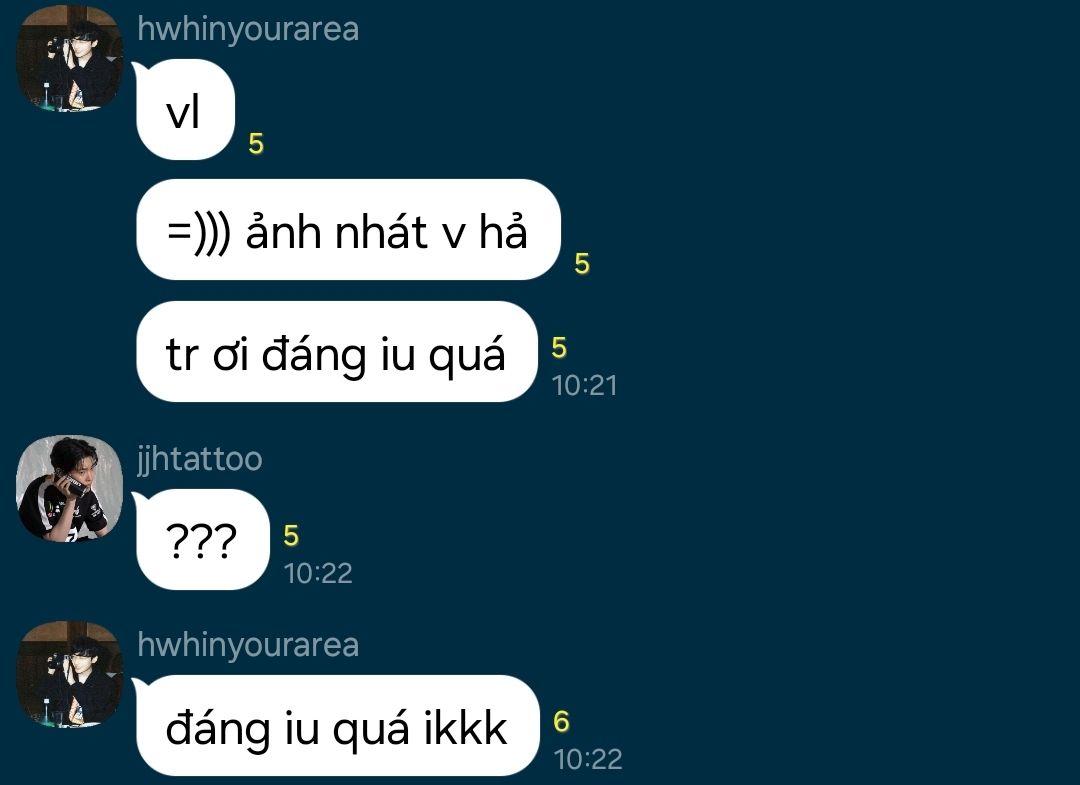
Task: Tap hwhinyourarea's avatar beside the last message
Action: coord(70,674)
